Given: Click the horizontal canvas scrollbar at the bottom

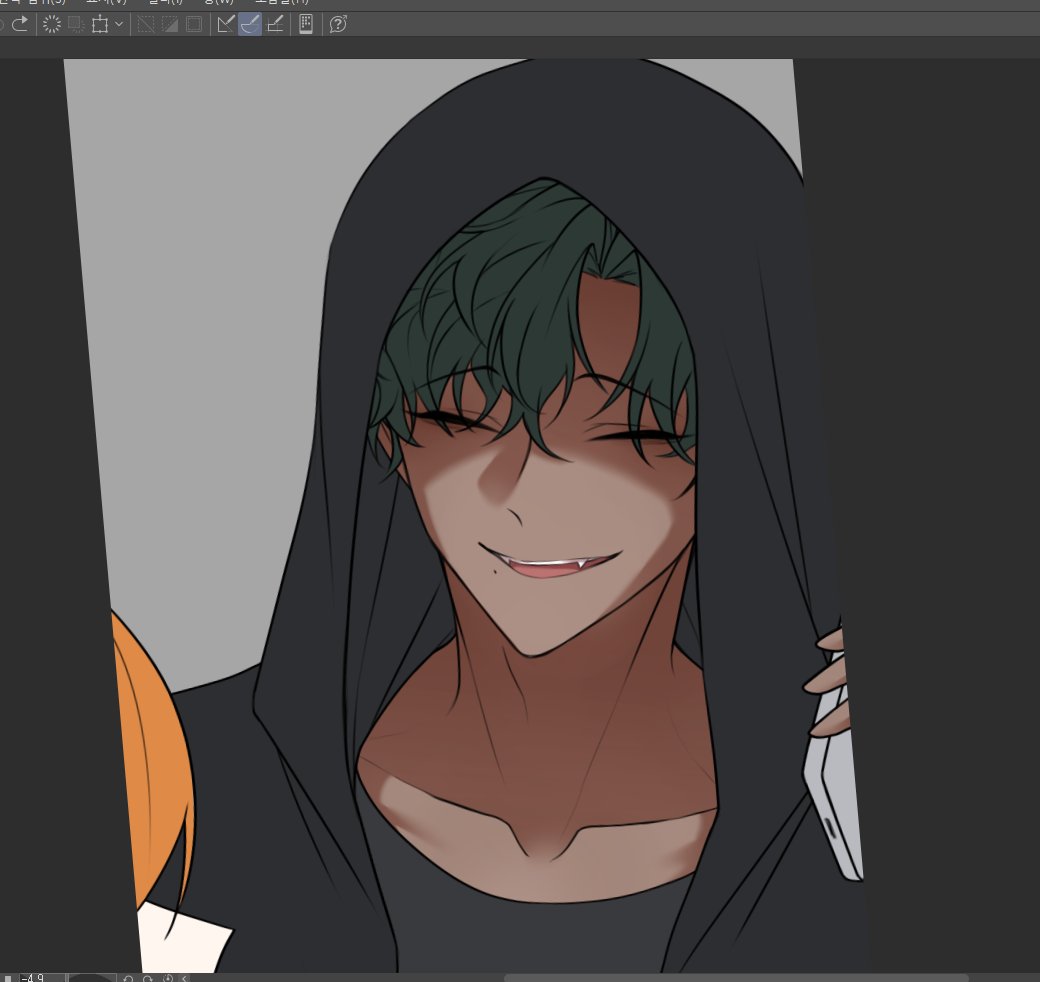Looking at the screenshot, I should tap(736, 978).
